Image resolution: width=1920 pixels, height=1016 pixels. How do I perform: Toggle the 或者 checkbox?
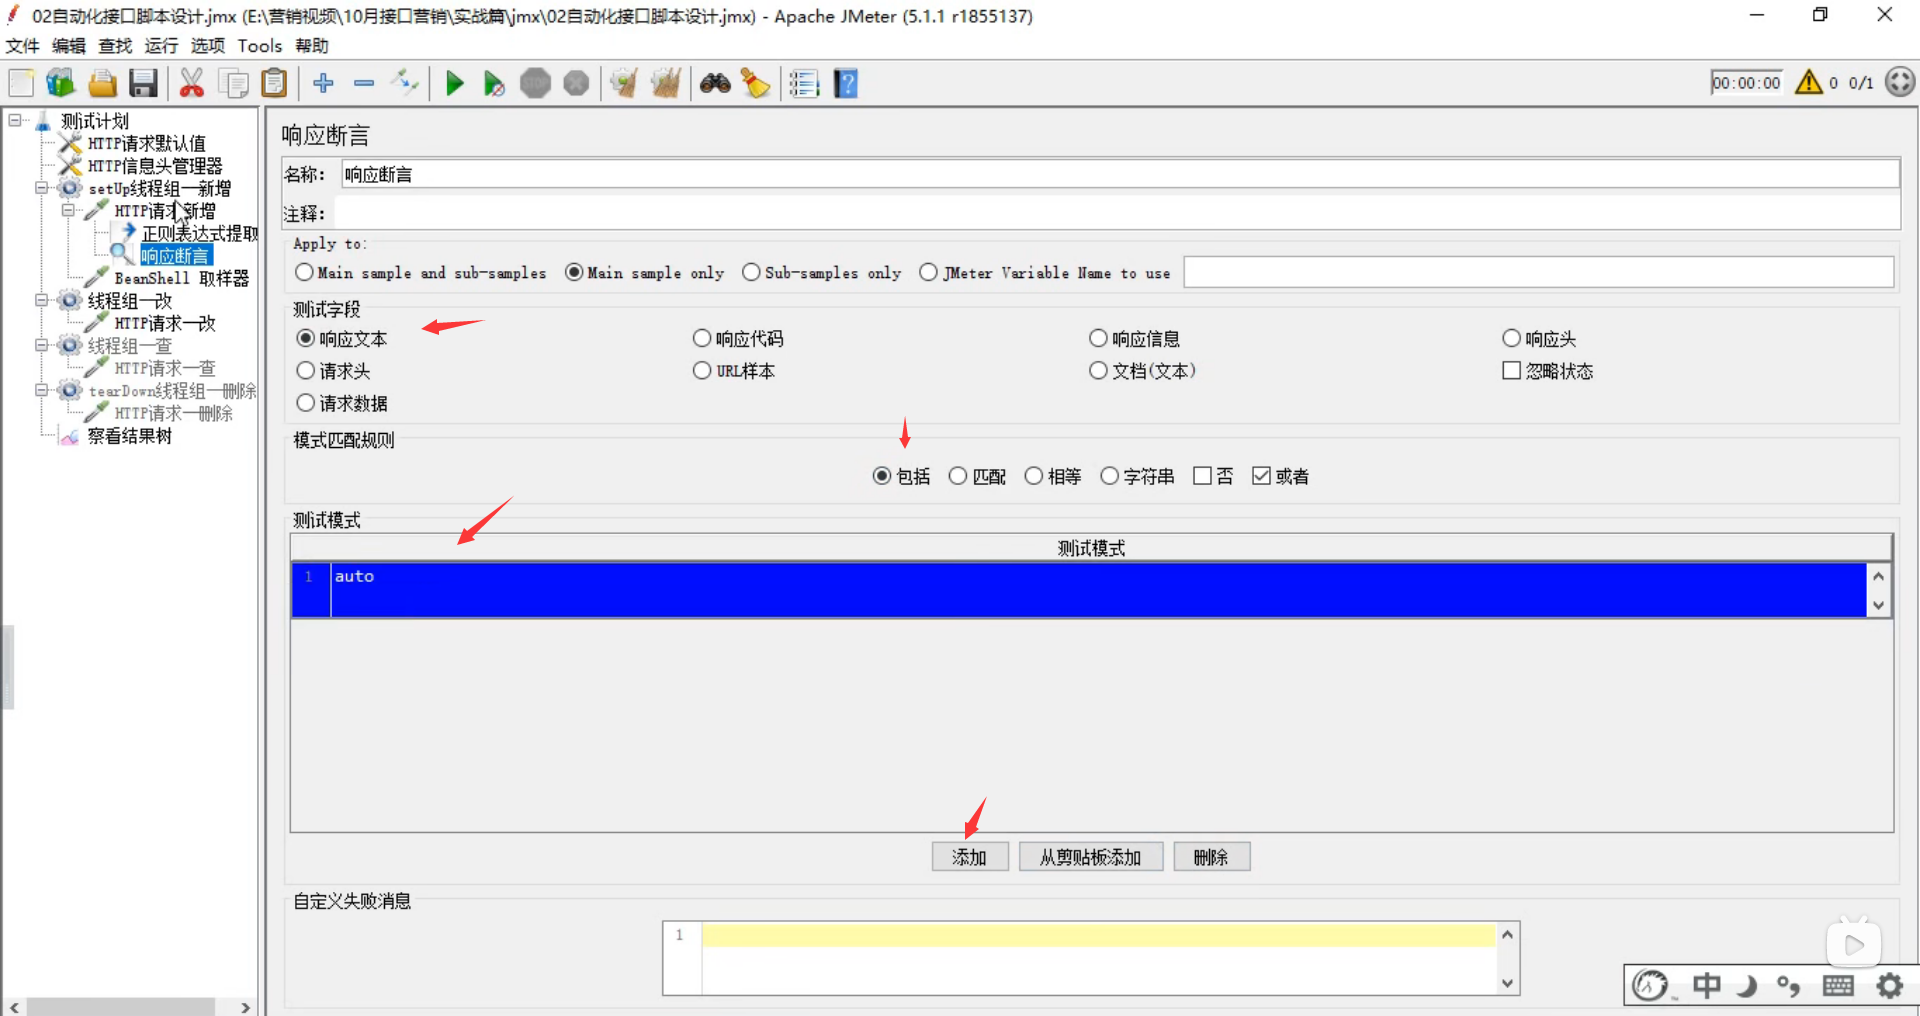pos(1281,476)
